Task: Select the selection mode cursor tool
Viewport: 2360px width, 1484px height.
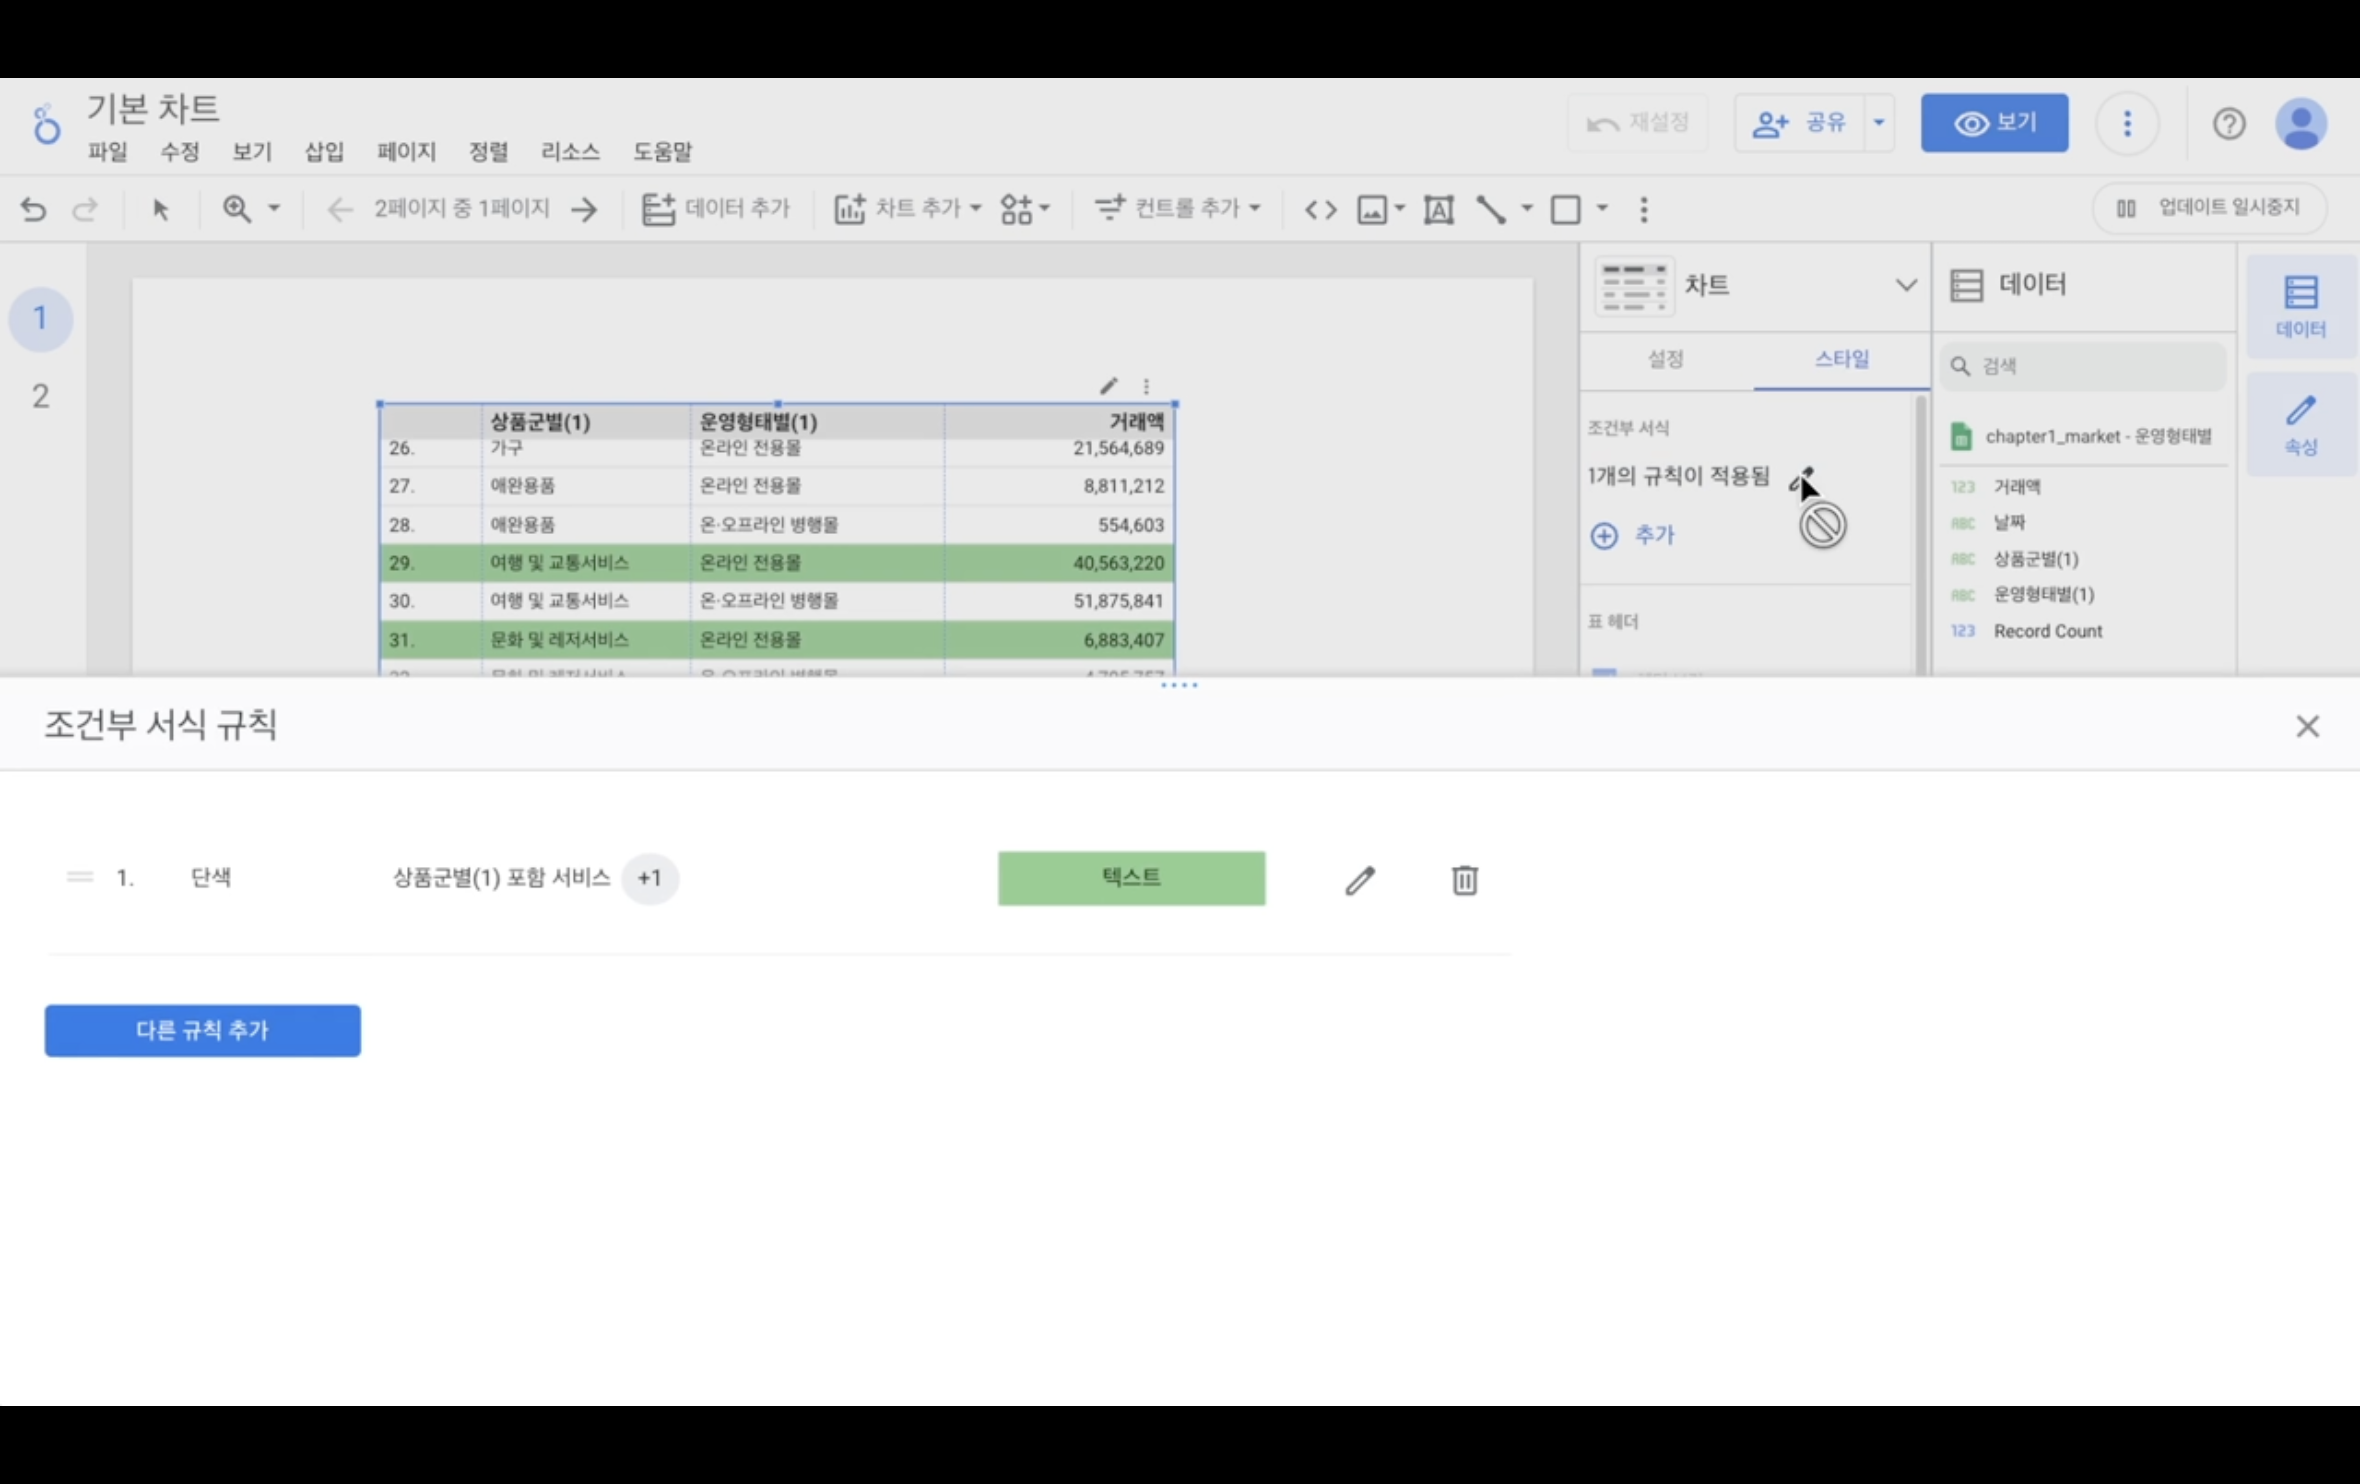Action: [160, 209]
